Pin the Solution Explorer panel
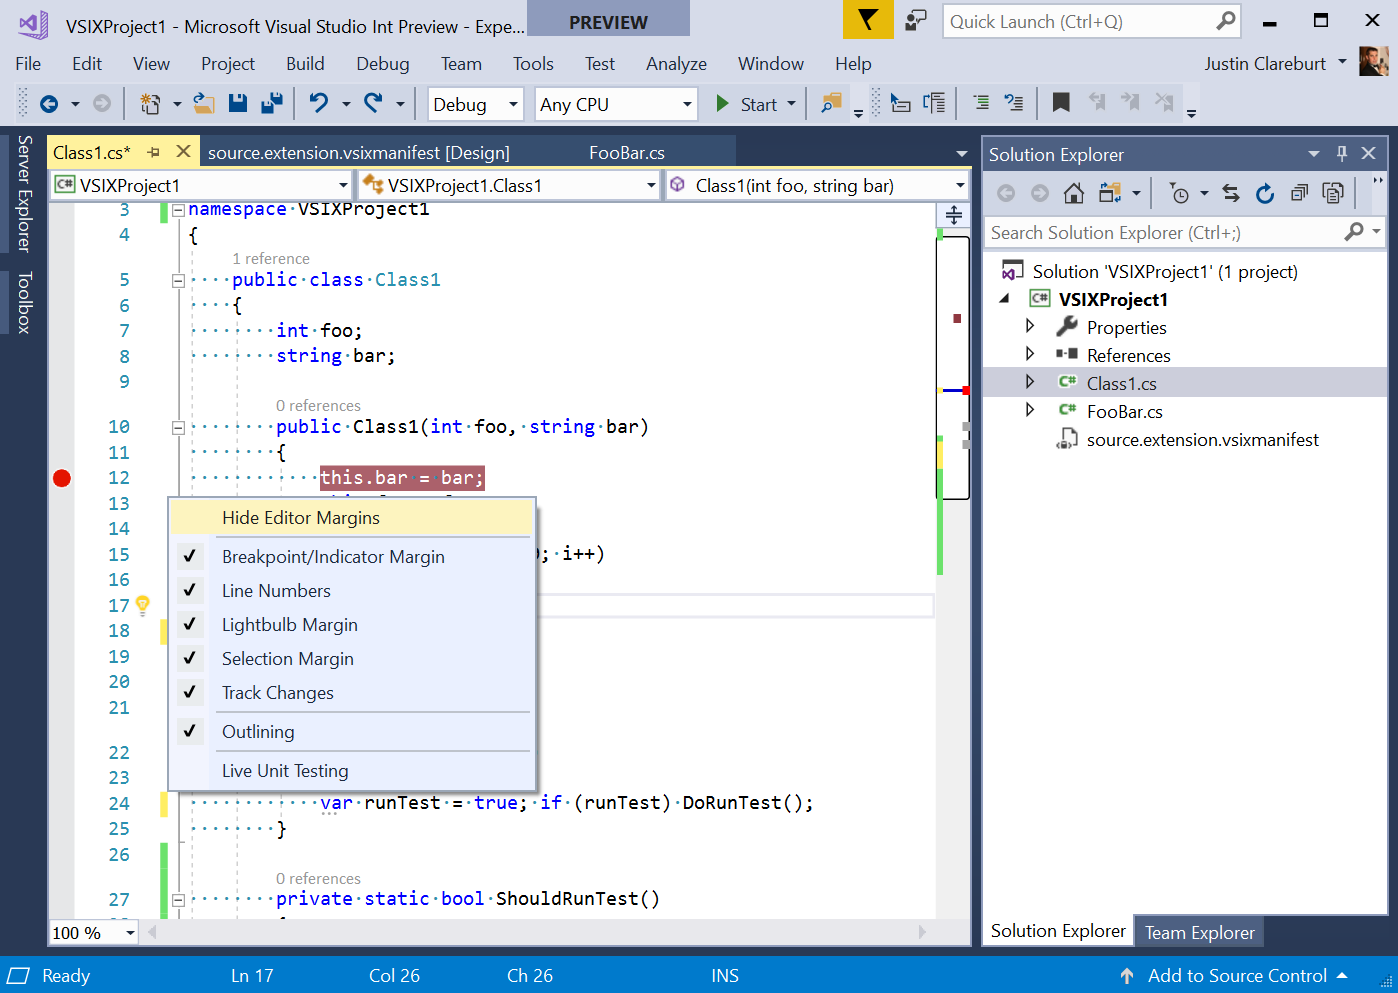The image size is (1398, 993). [1342, 153]
